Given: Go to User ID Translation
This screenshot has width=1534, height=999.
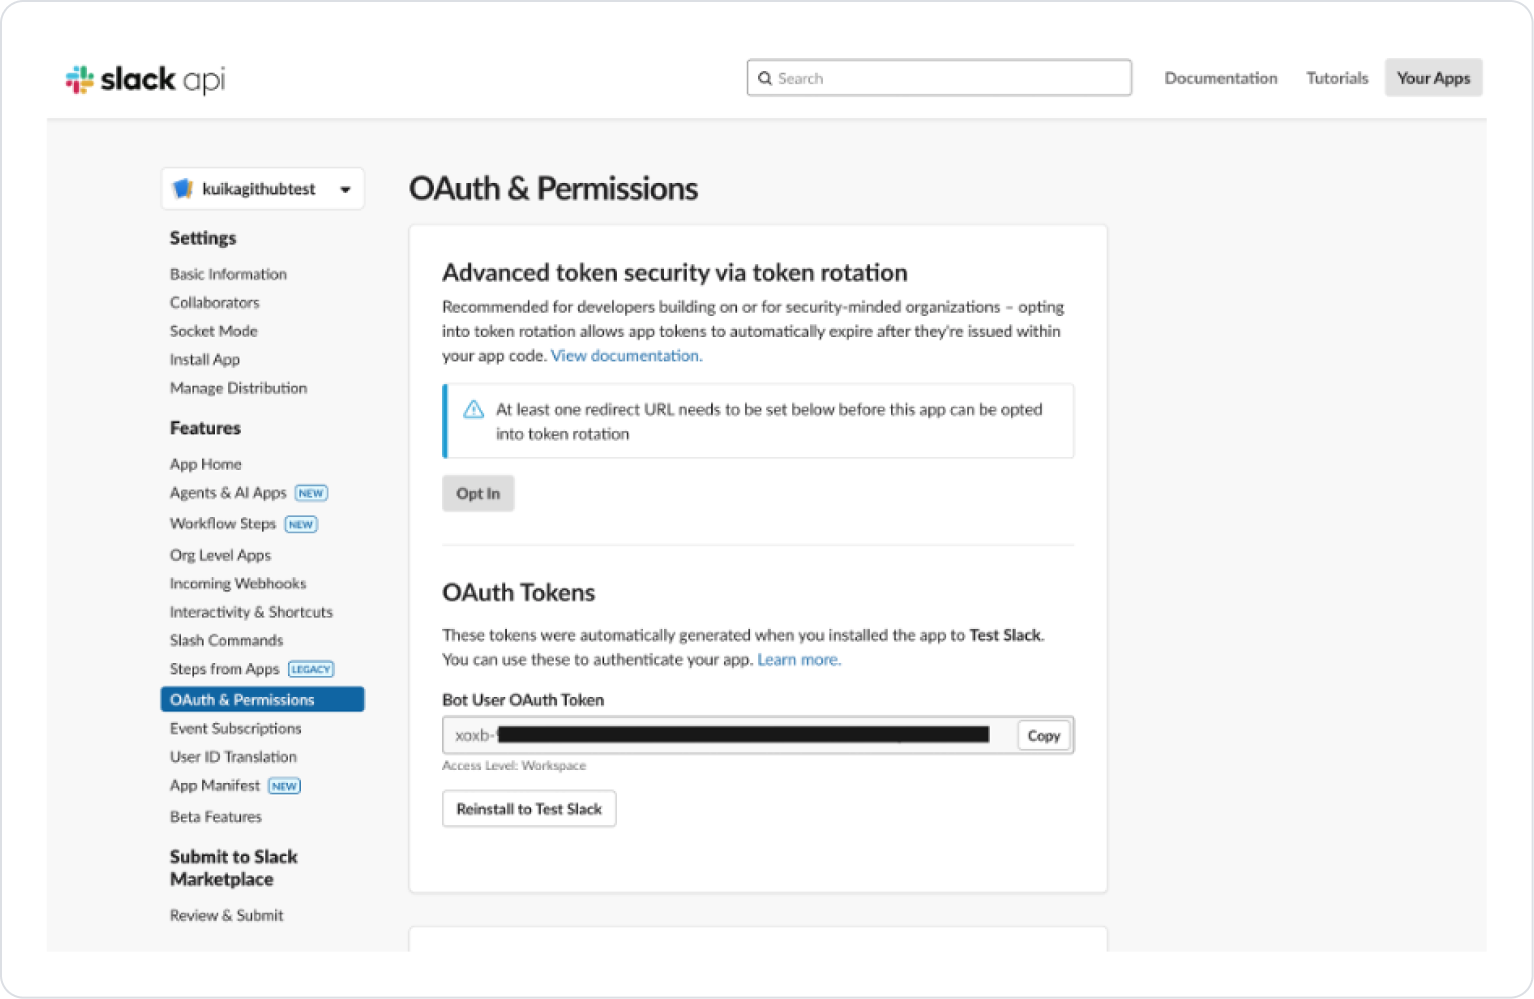Looking at the screenshot, I should pos(233,757).
